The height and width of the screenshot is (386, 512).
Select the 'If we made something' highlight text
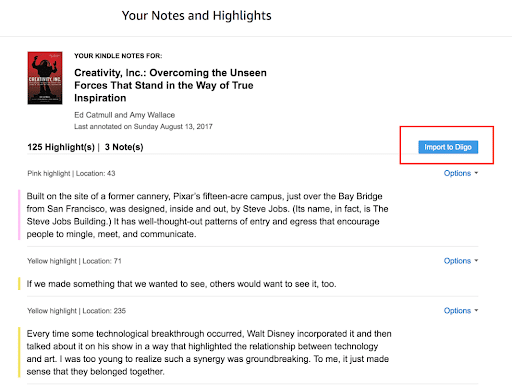[181, 284]
